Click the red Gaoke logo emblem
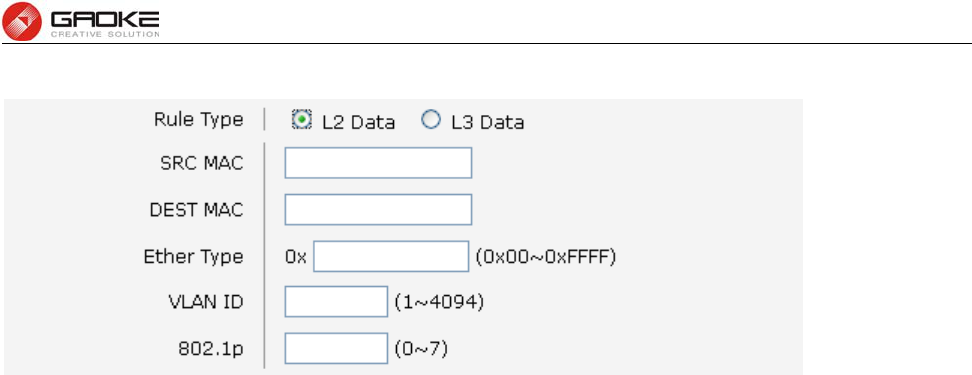The width and height of the screenshot is (972, 375). point(22,21)
